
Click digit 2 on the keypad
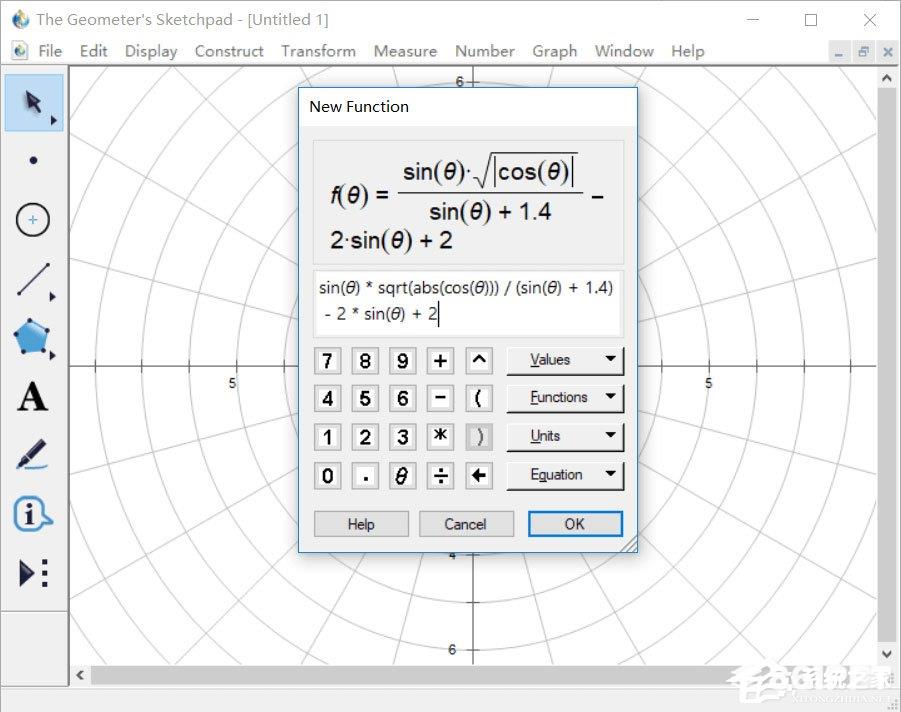(x=365, y=437)
